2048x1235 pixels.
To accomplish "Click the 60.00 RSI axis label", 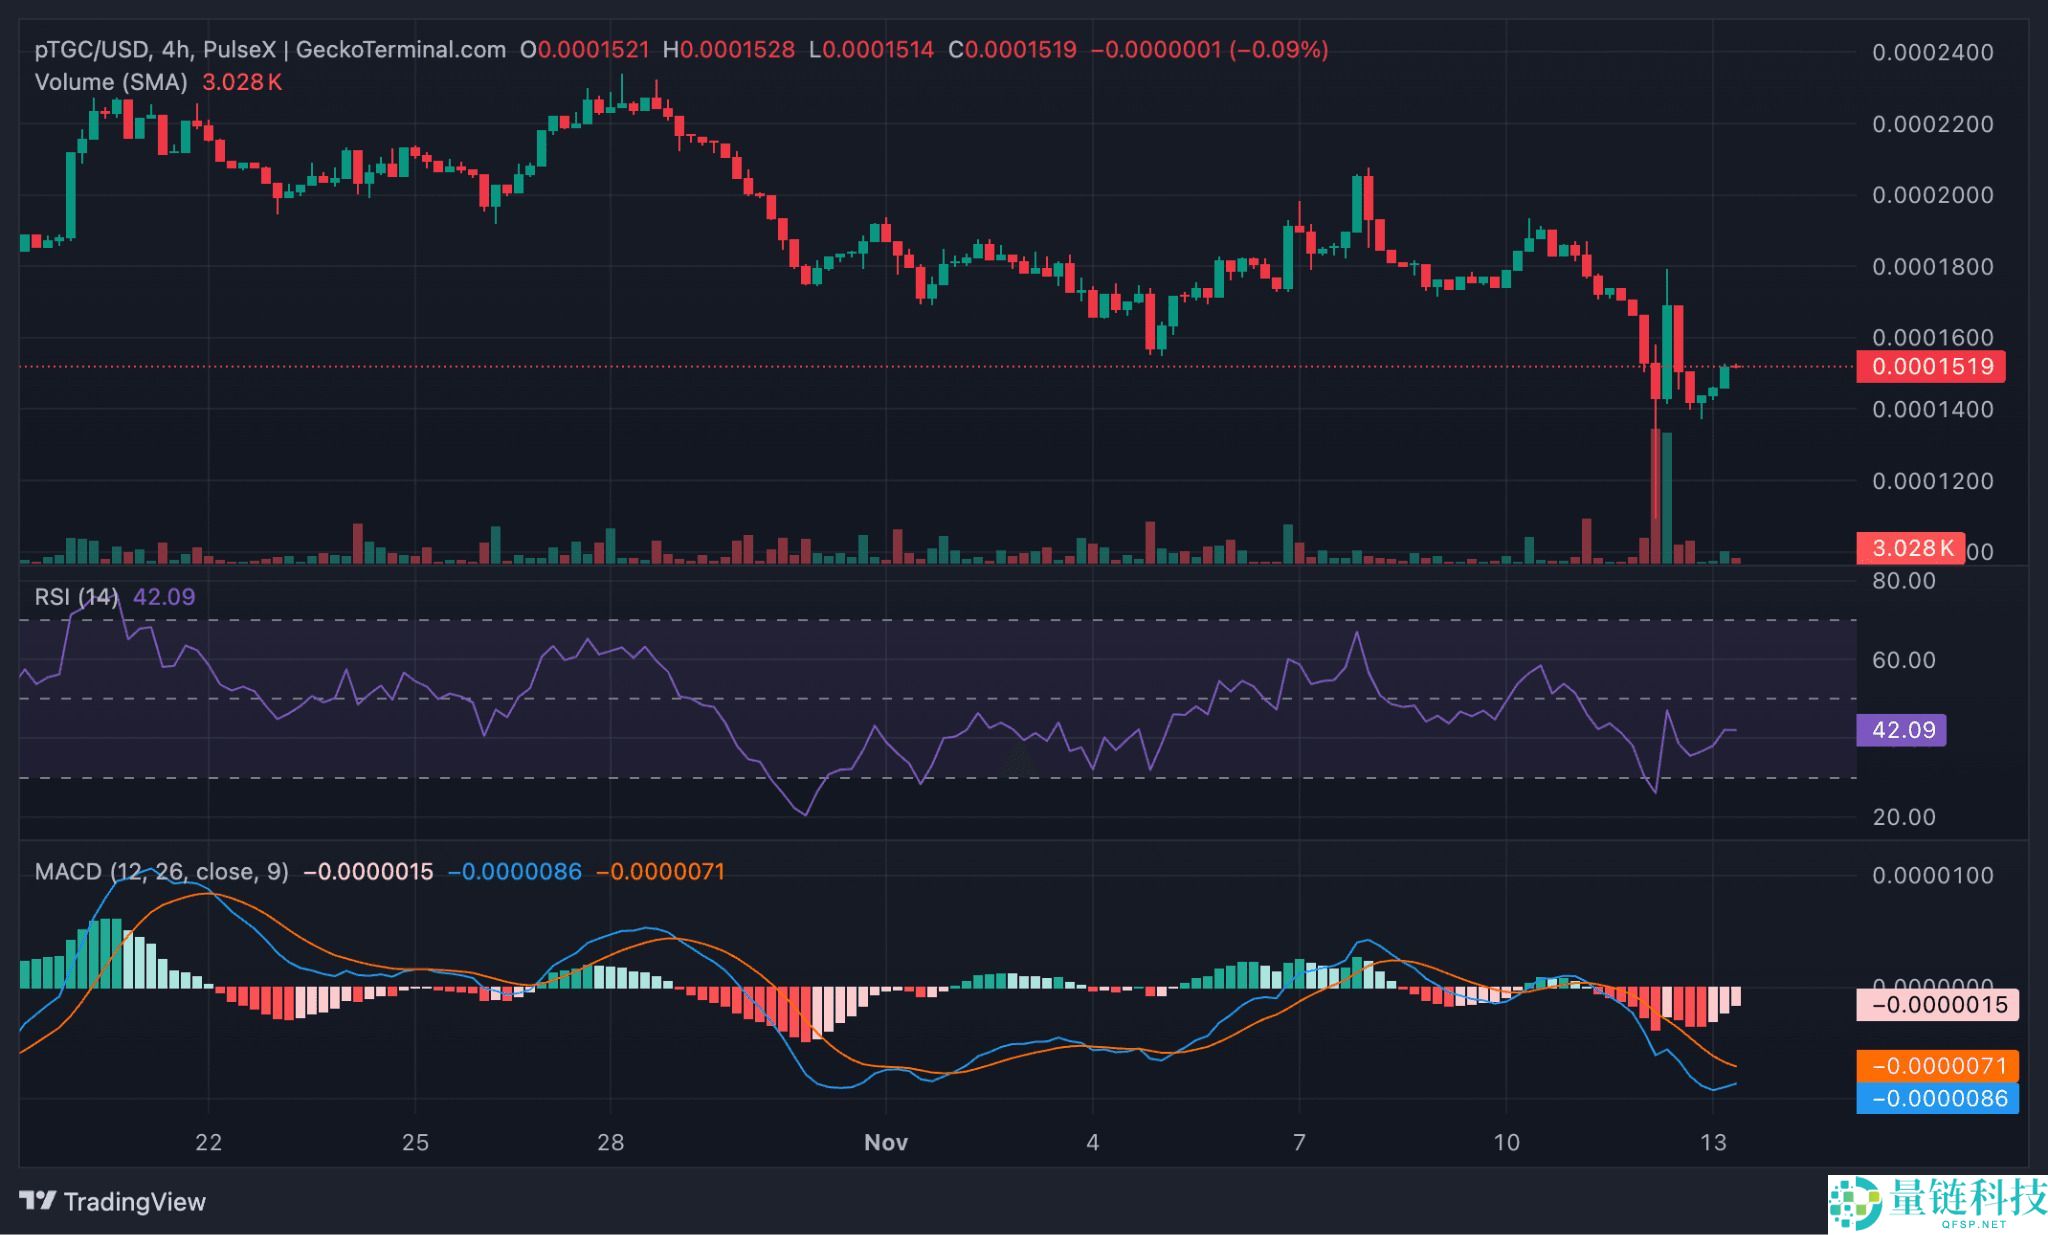I will coord(1904,660).
